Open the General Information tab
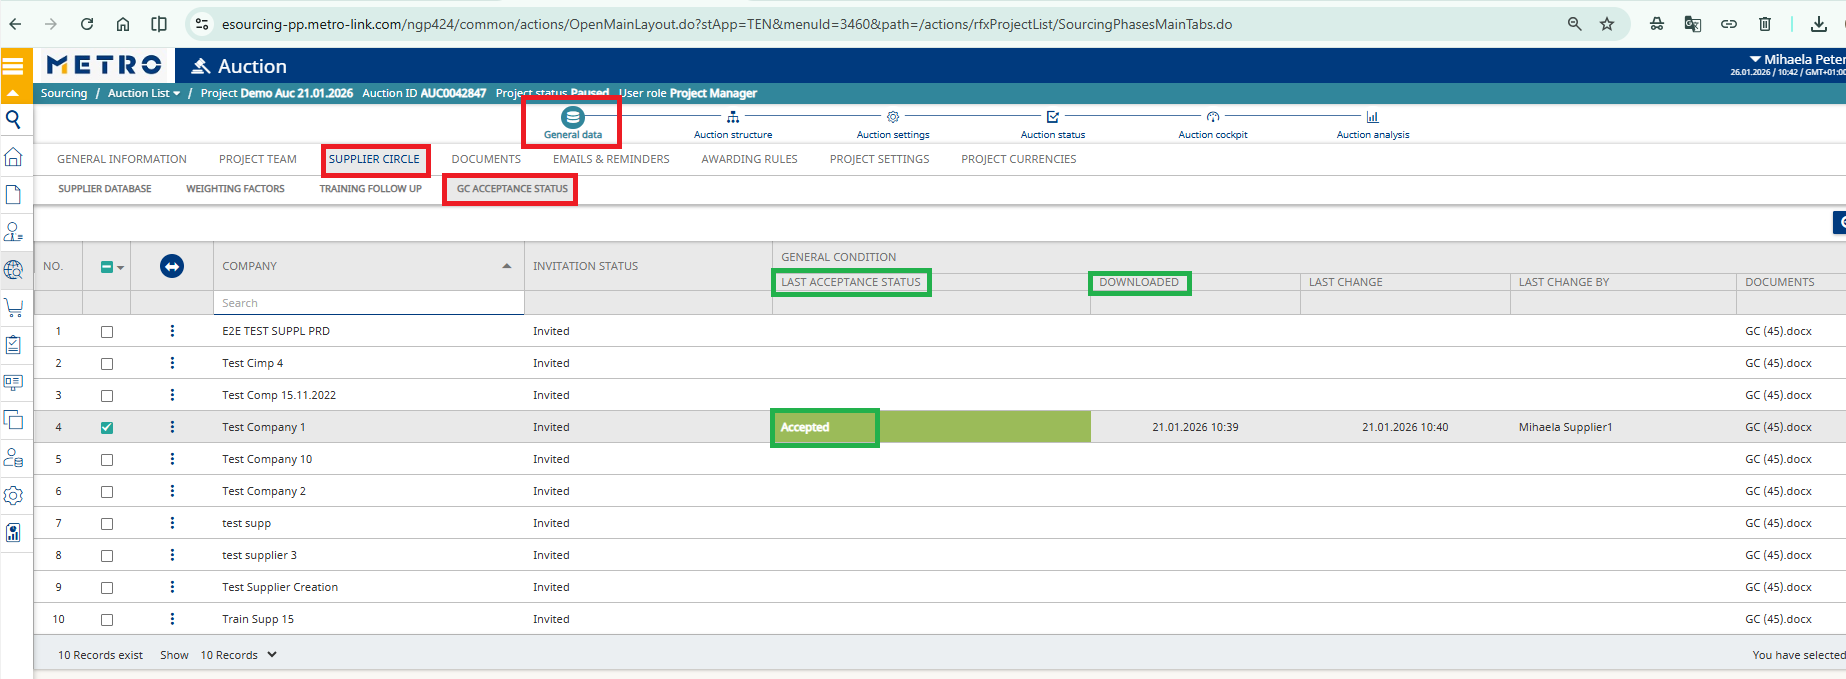This screenshot has width=1846, height=679. (x=122, y=159)
